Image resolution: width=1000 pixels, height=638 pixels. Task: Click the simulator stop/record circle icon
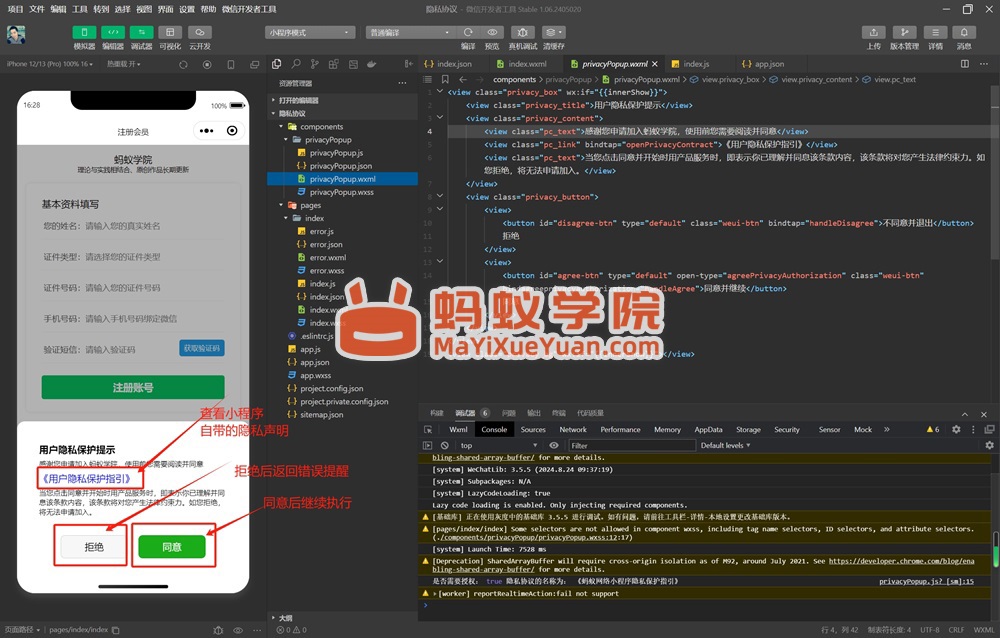(207, 64)
